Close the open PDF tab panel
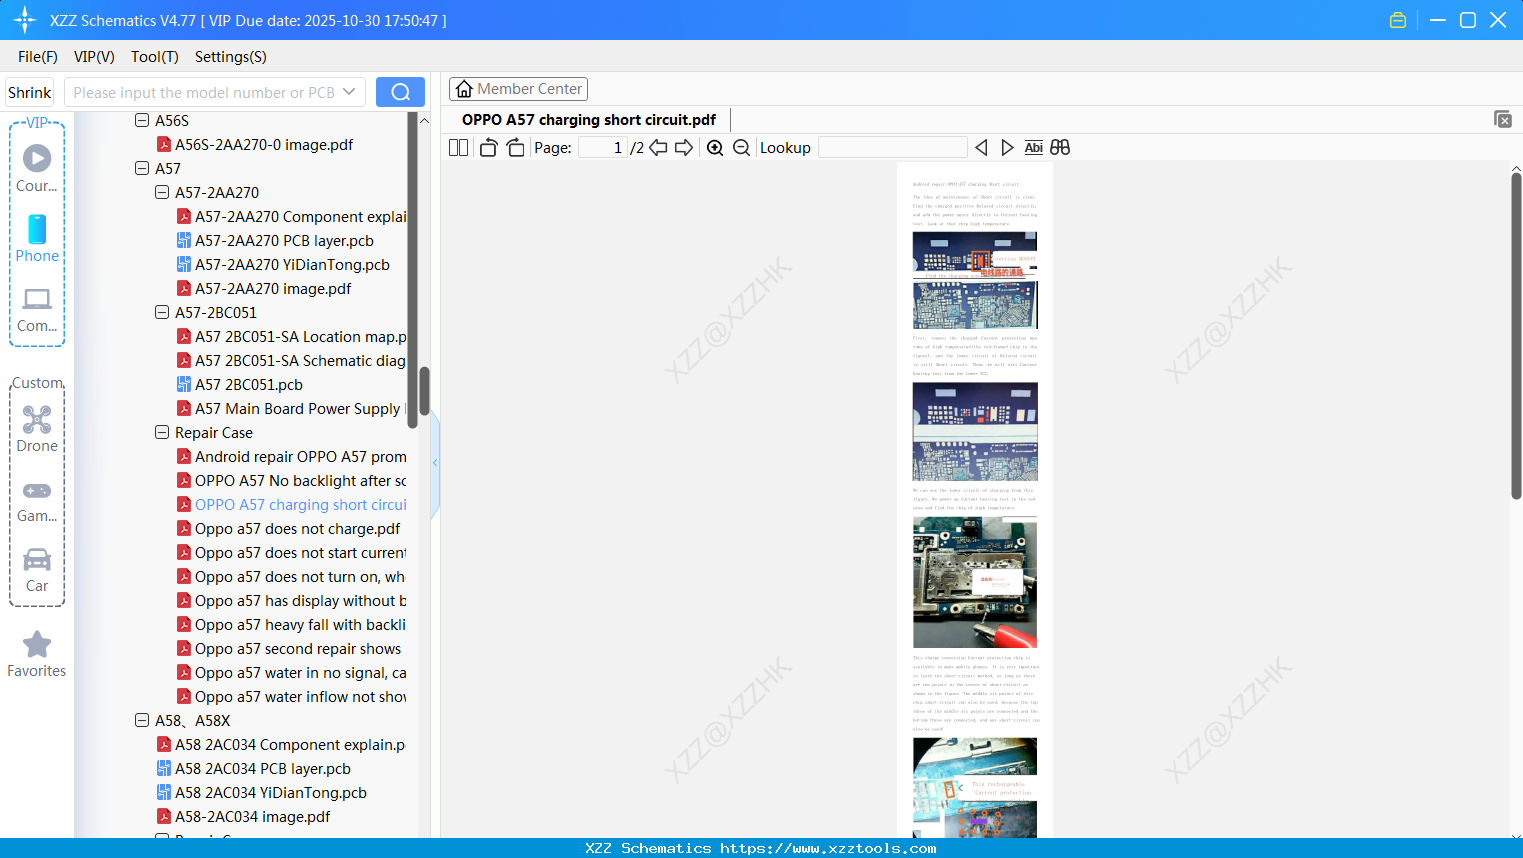The image size is (1523, 858). coord(1503,119)
